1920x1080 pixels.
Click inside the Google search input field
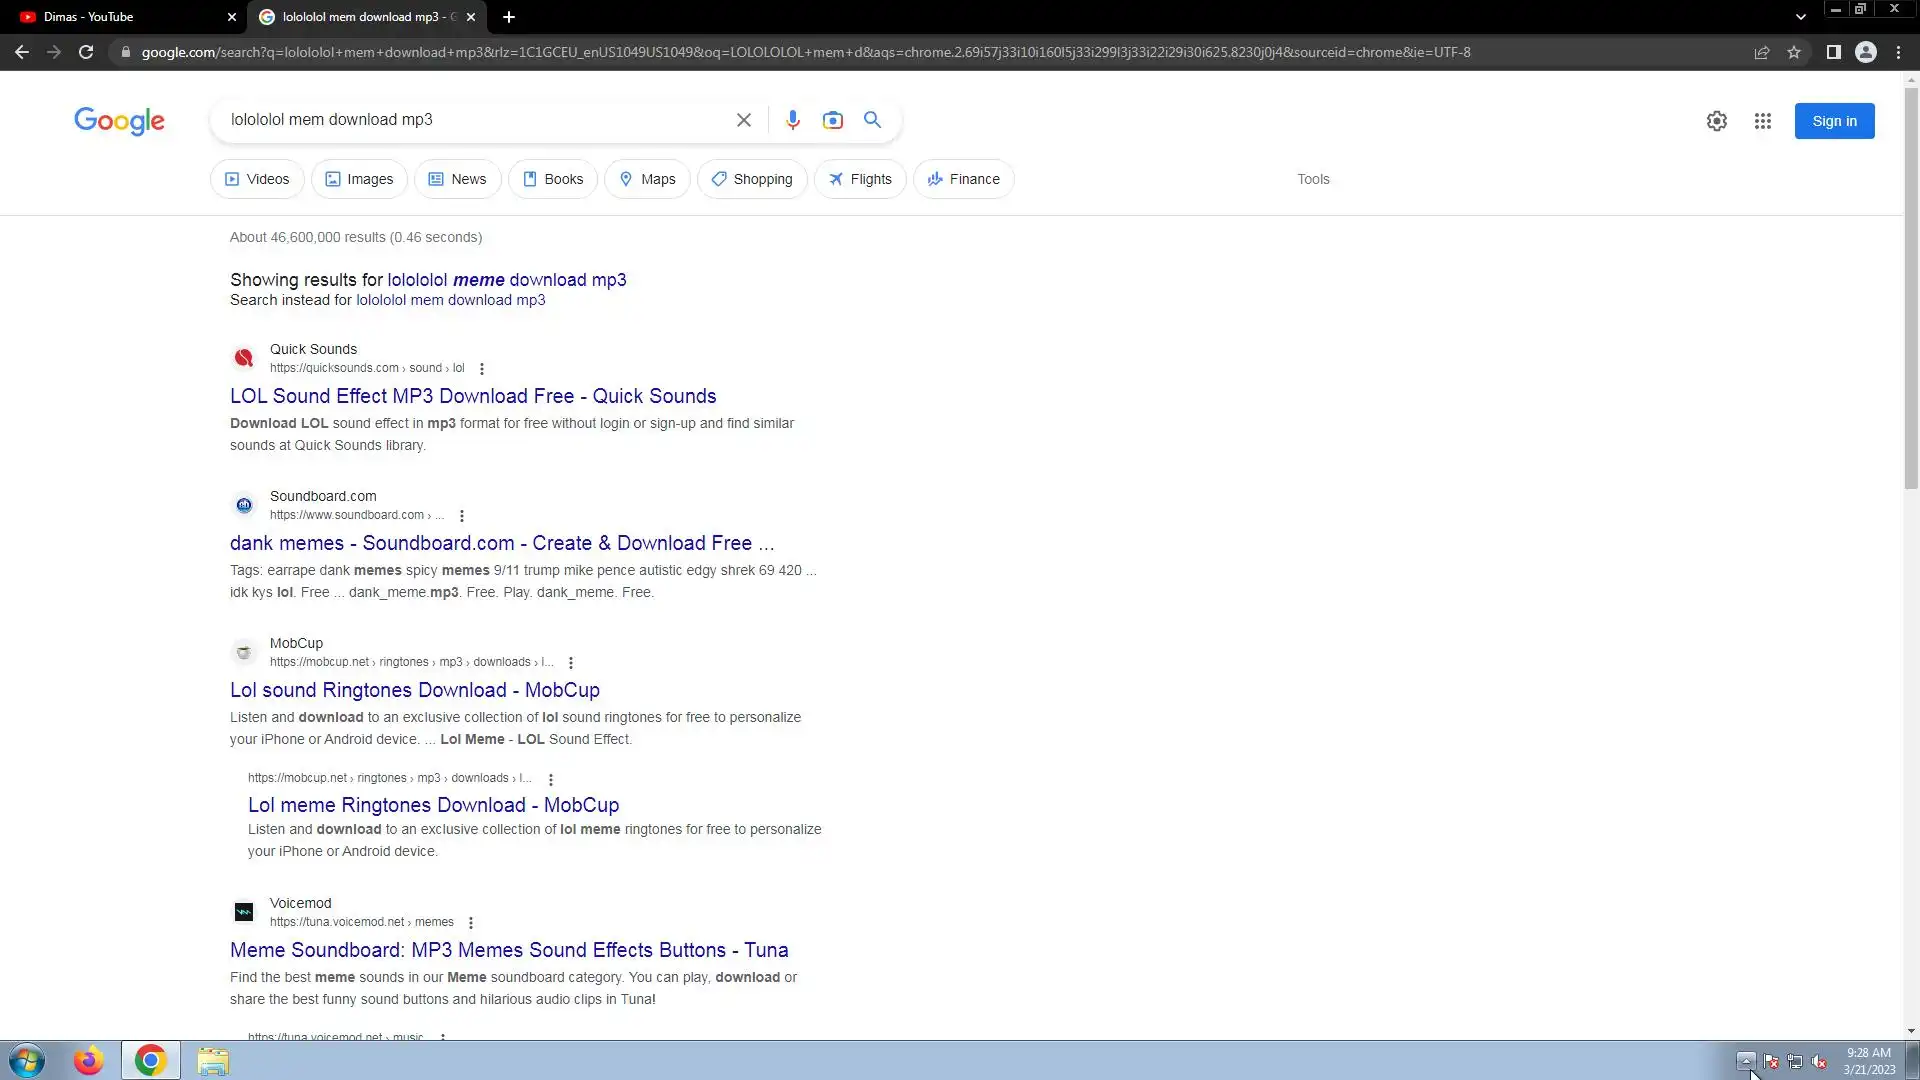coord(470,120)
